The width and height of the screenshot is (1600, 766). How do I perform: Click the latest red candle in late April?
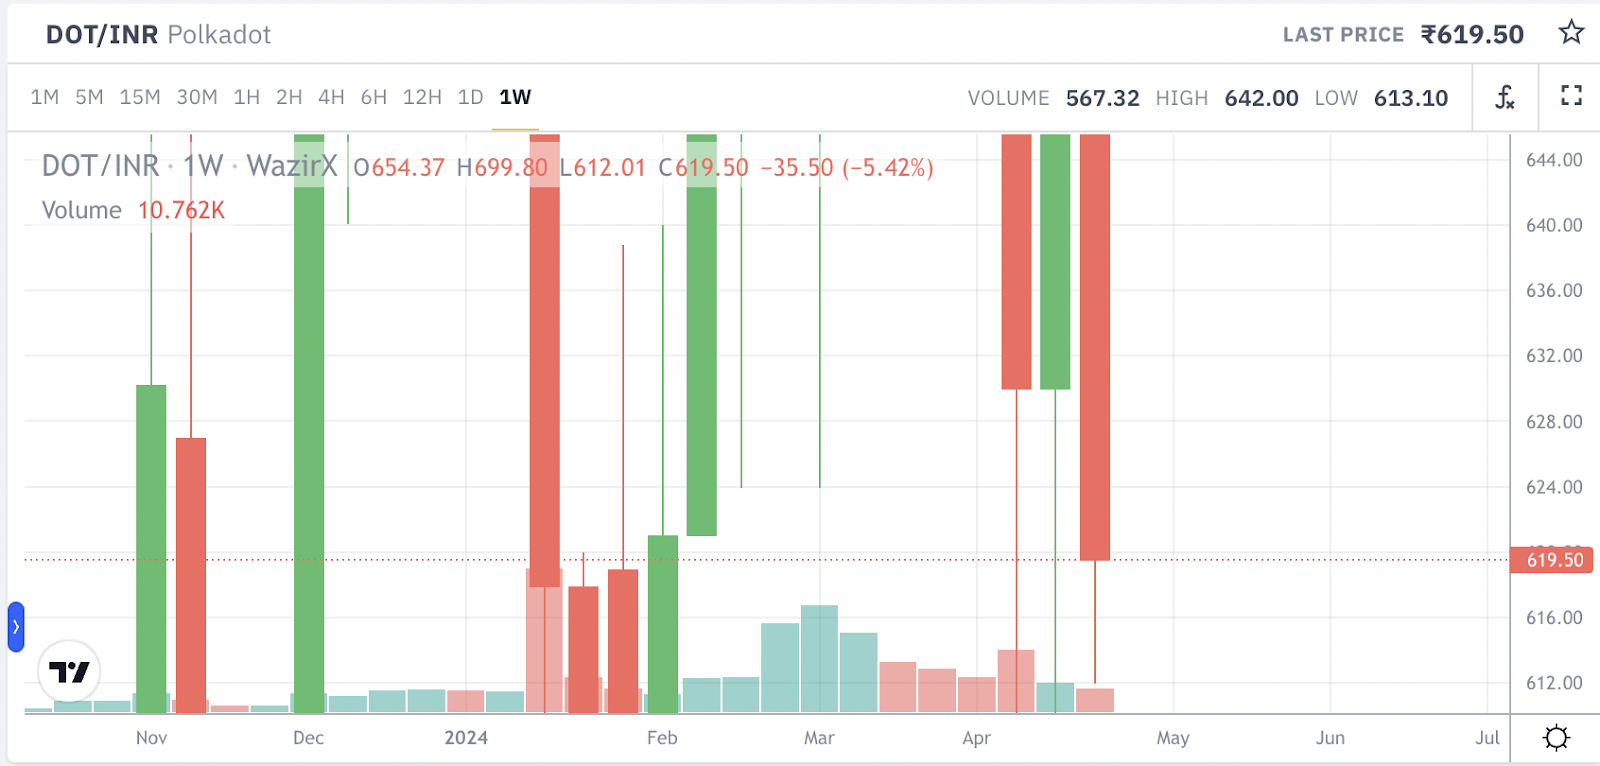(x=1095, y=347)
